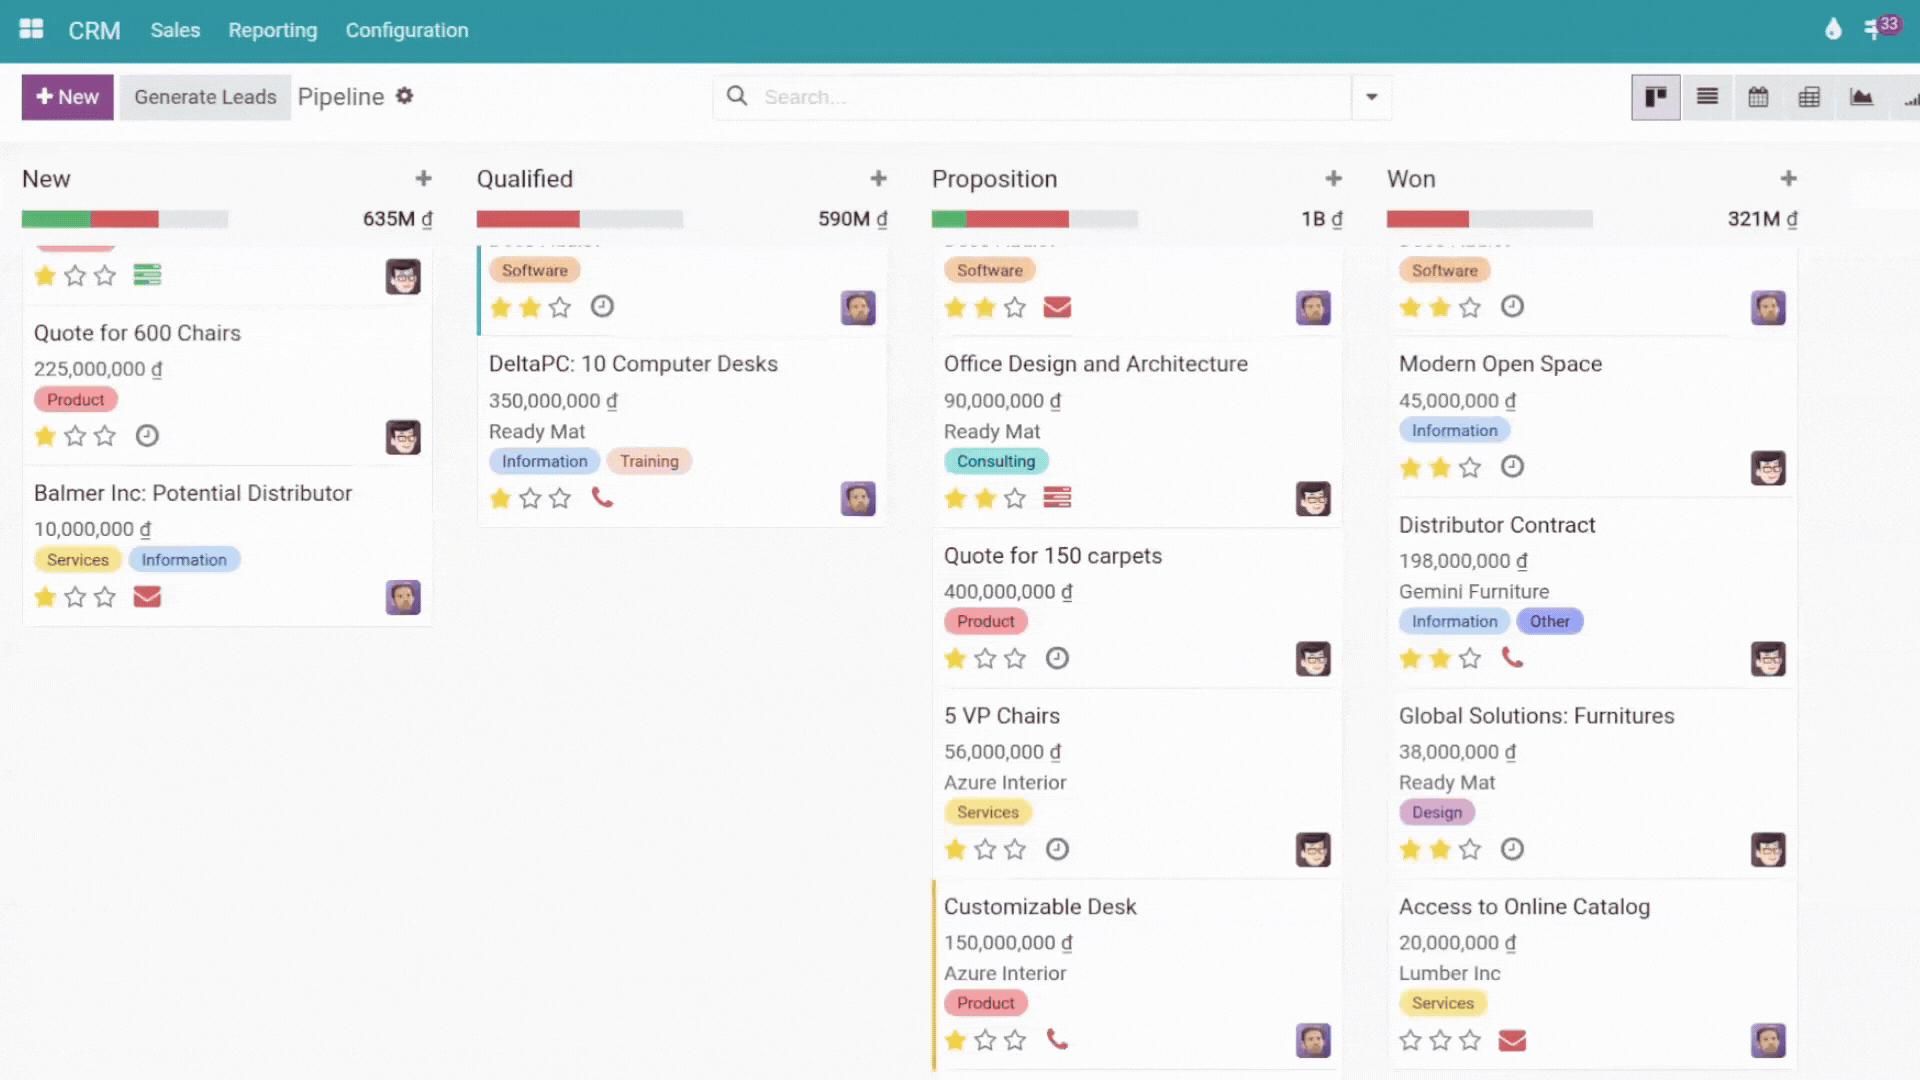Toggle second star on 5 VP Chairs
Viewport: 1920px width, 1080px height.
985,850
